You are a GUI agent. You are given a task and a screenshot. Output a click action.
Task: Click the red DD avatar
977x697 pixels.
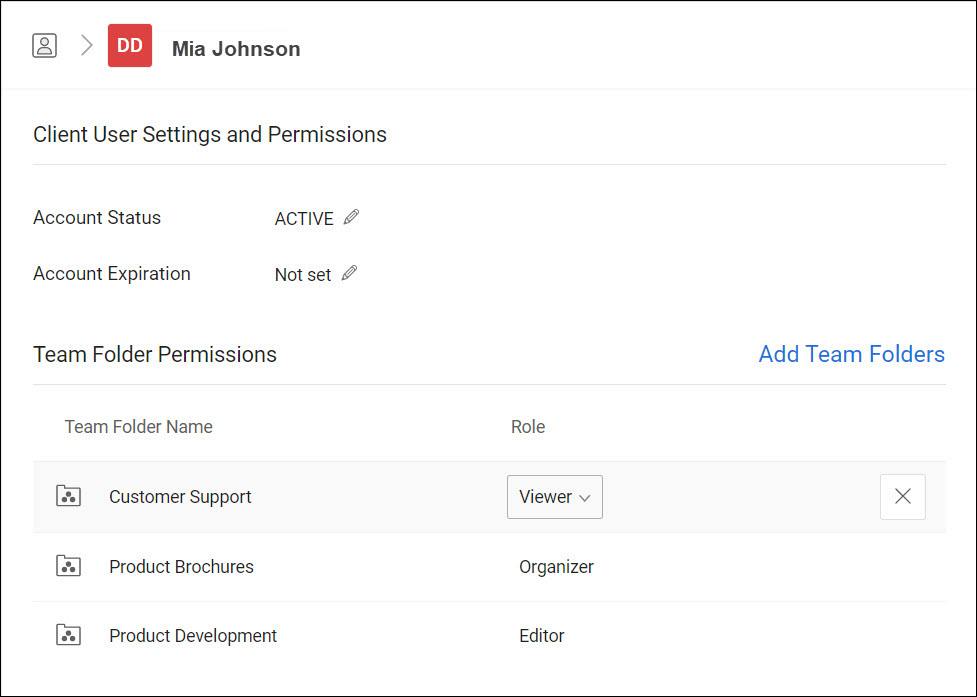point(130,46)
